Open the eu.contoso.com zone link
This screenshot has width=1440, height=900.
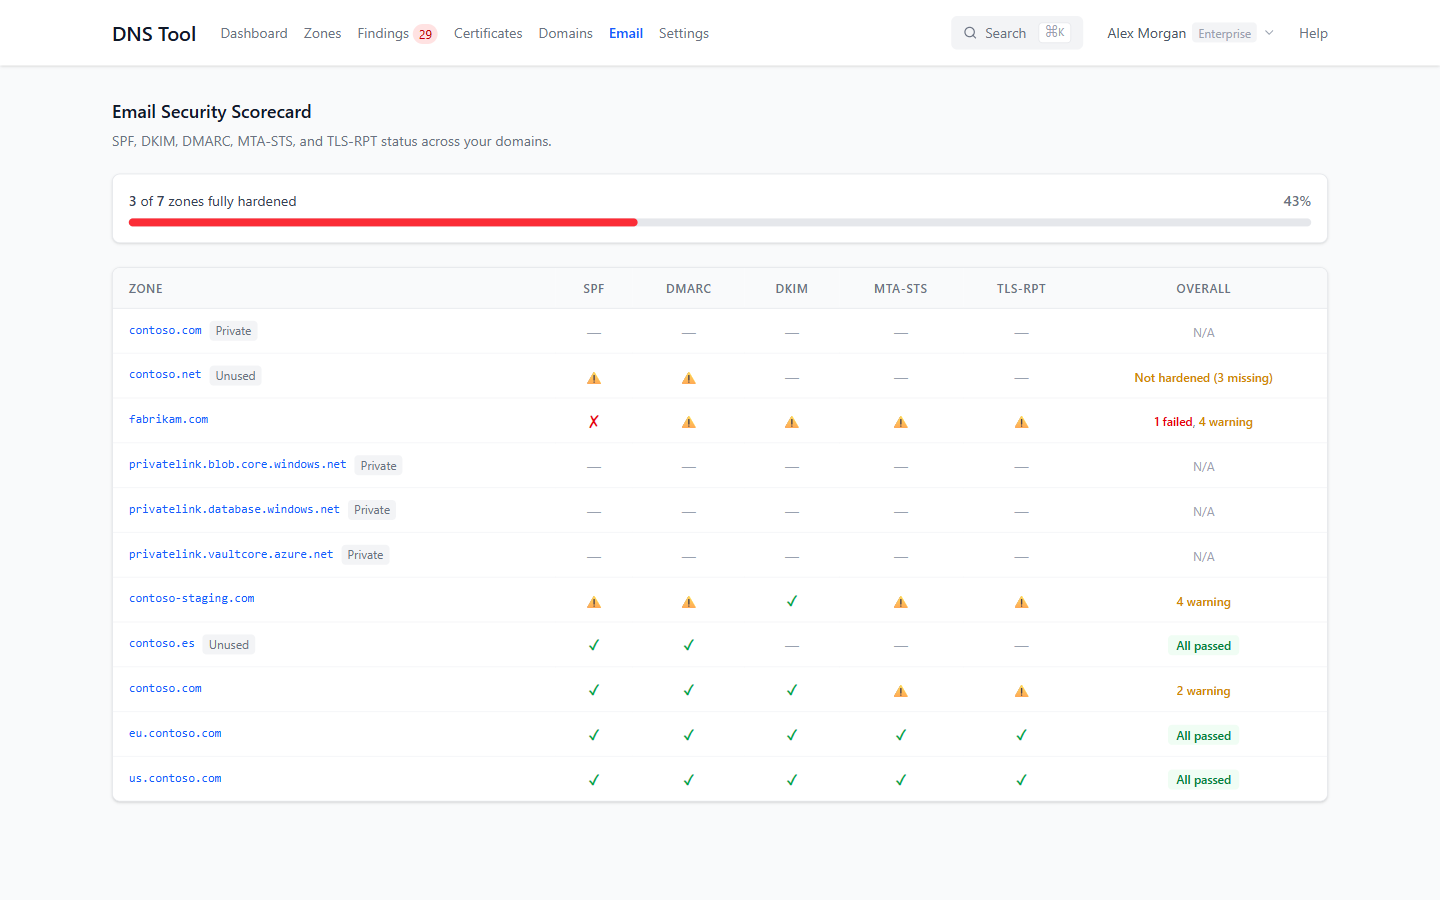[175, 734]
